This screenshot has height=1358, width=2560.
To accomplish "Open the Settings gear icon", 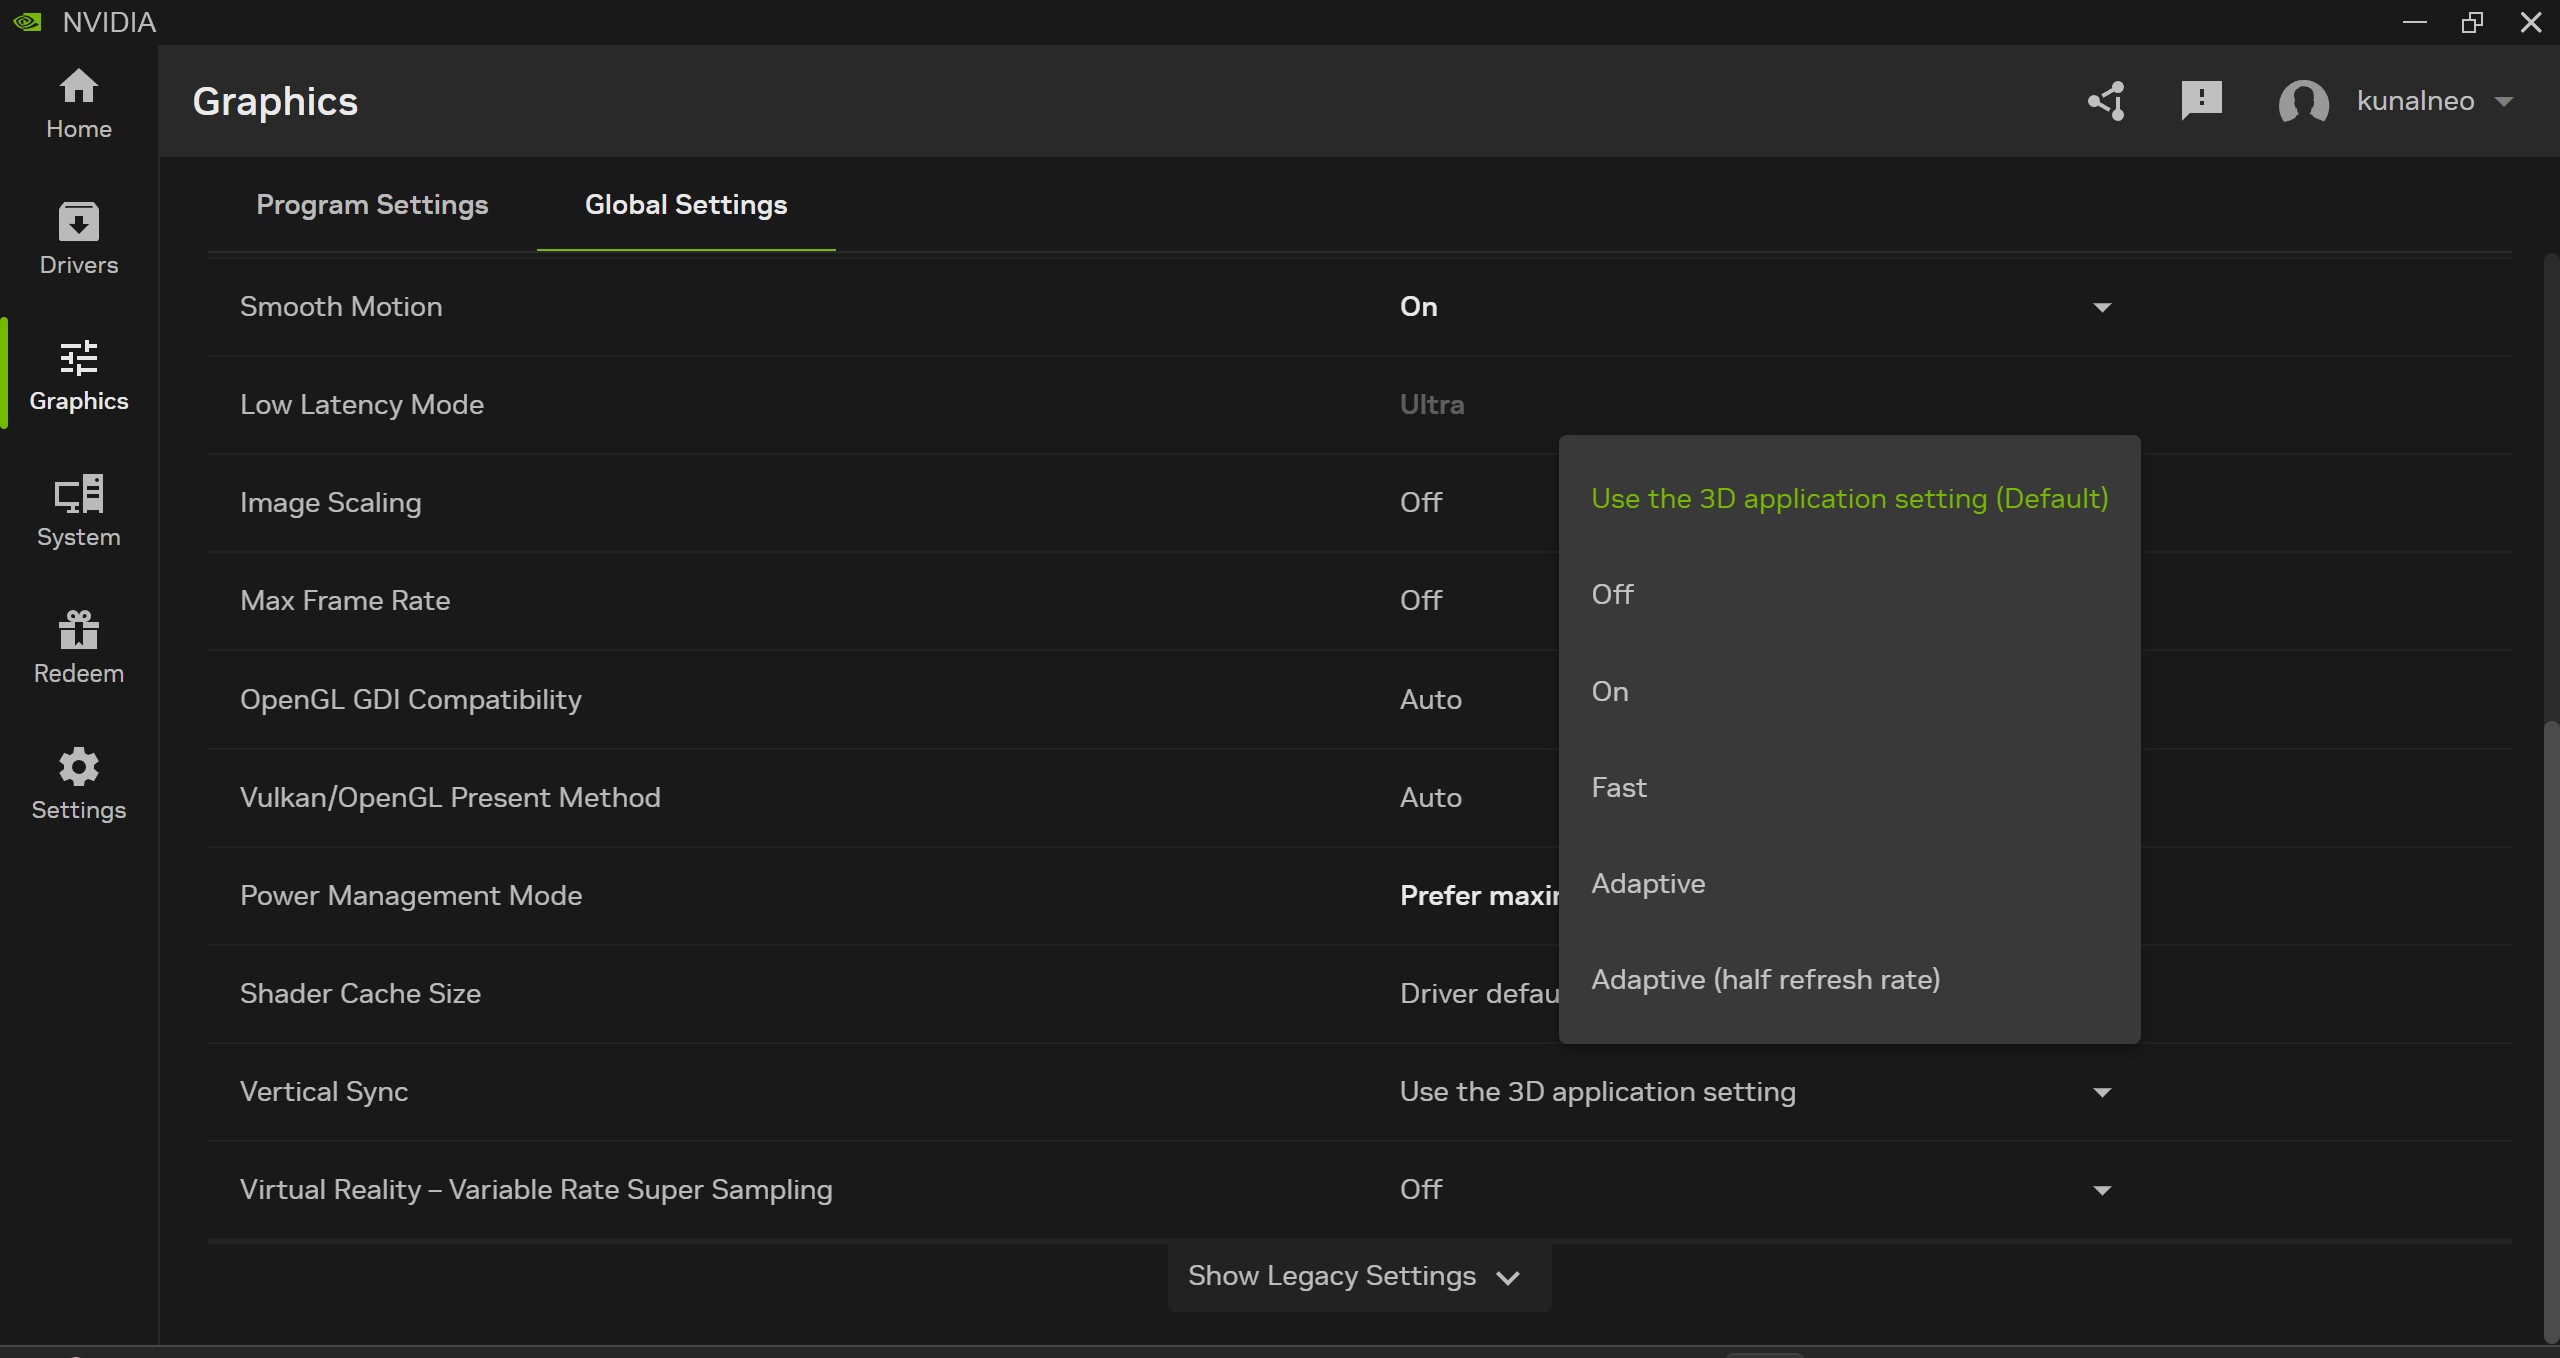I will (x=78, y=767).
